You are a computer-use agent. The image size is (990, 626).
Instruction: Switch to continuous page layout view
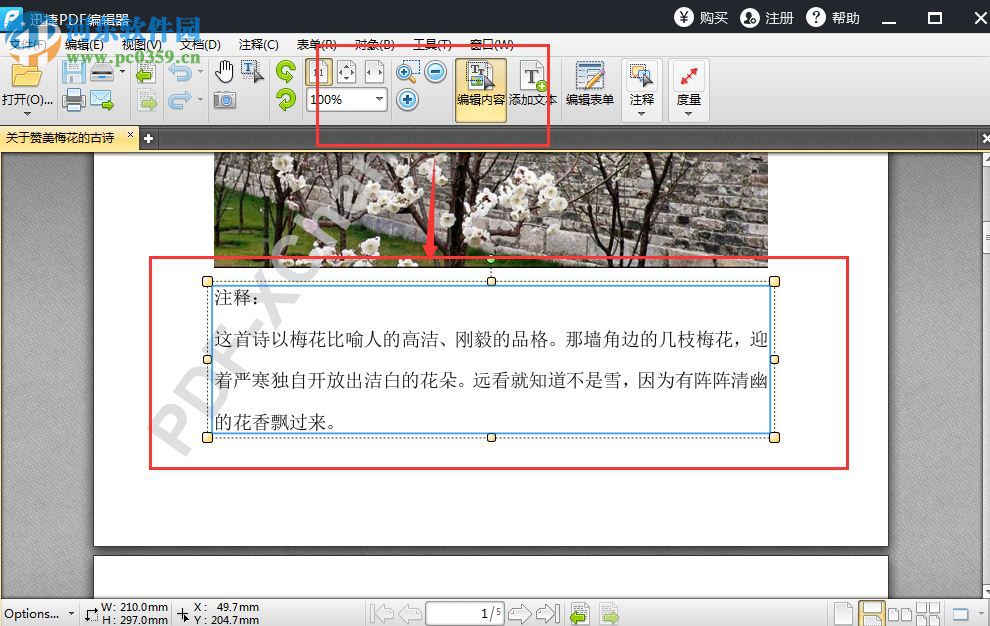873,612
